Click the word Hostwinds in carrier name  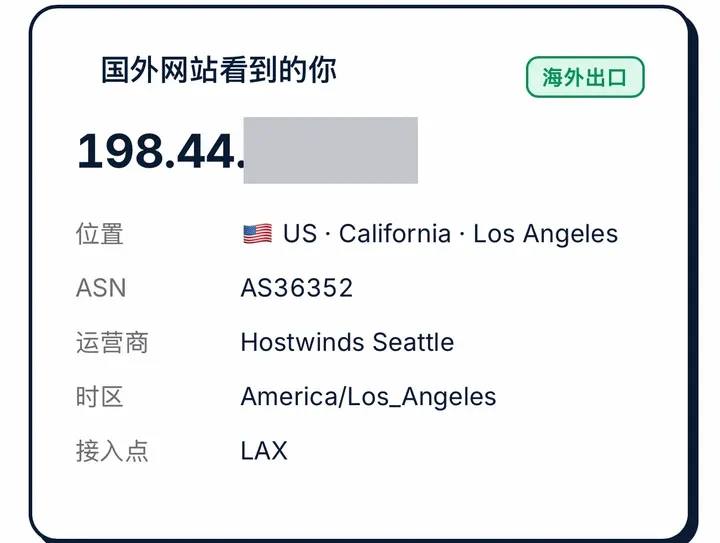pos(303,342)
